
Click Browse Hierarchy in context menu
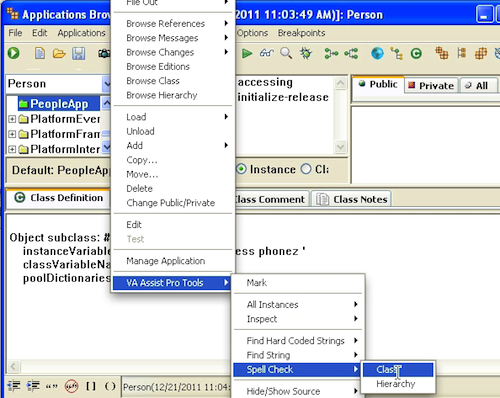[x=173, y=95]
